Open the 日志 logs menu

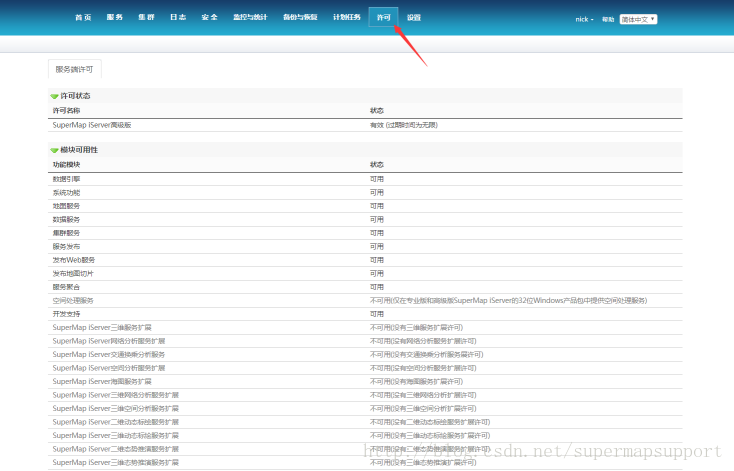pyautogui.click(x=178, y=17)
